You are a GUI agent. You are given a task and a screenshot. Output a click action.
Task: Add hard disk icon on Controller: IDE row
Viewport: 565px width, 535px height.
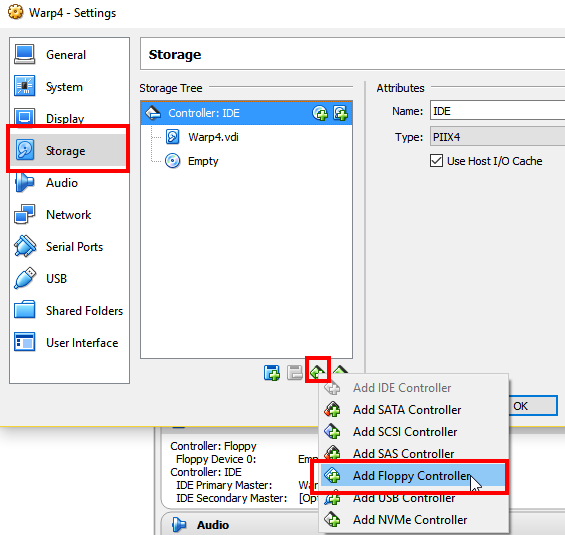click(x=341, y=113)
